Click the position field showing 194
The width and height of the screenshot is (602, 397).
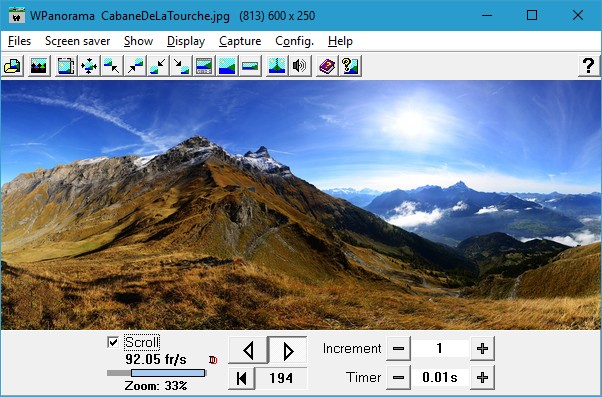[x=281, y=378]
